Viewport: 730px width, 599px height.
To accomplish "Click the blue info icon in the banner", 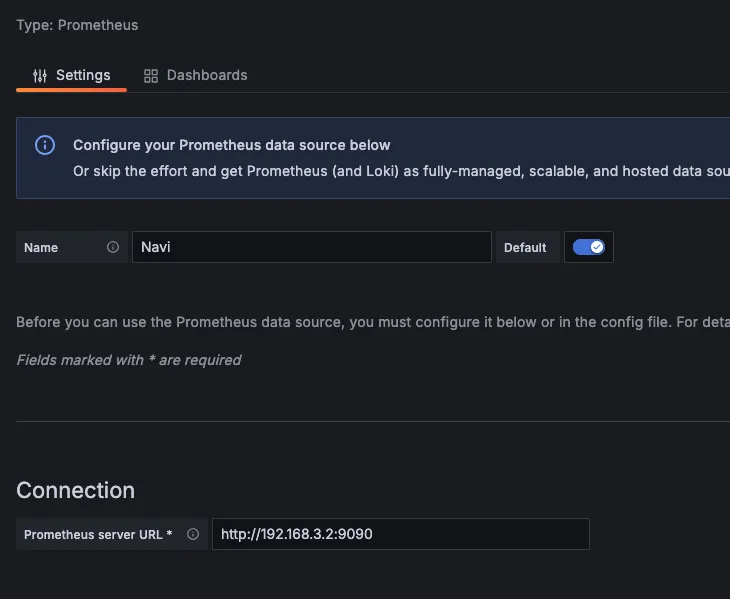I will pyautogui.click(x=45, y=145).
